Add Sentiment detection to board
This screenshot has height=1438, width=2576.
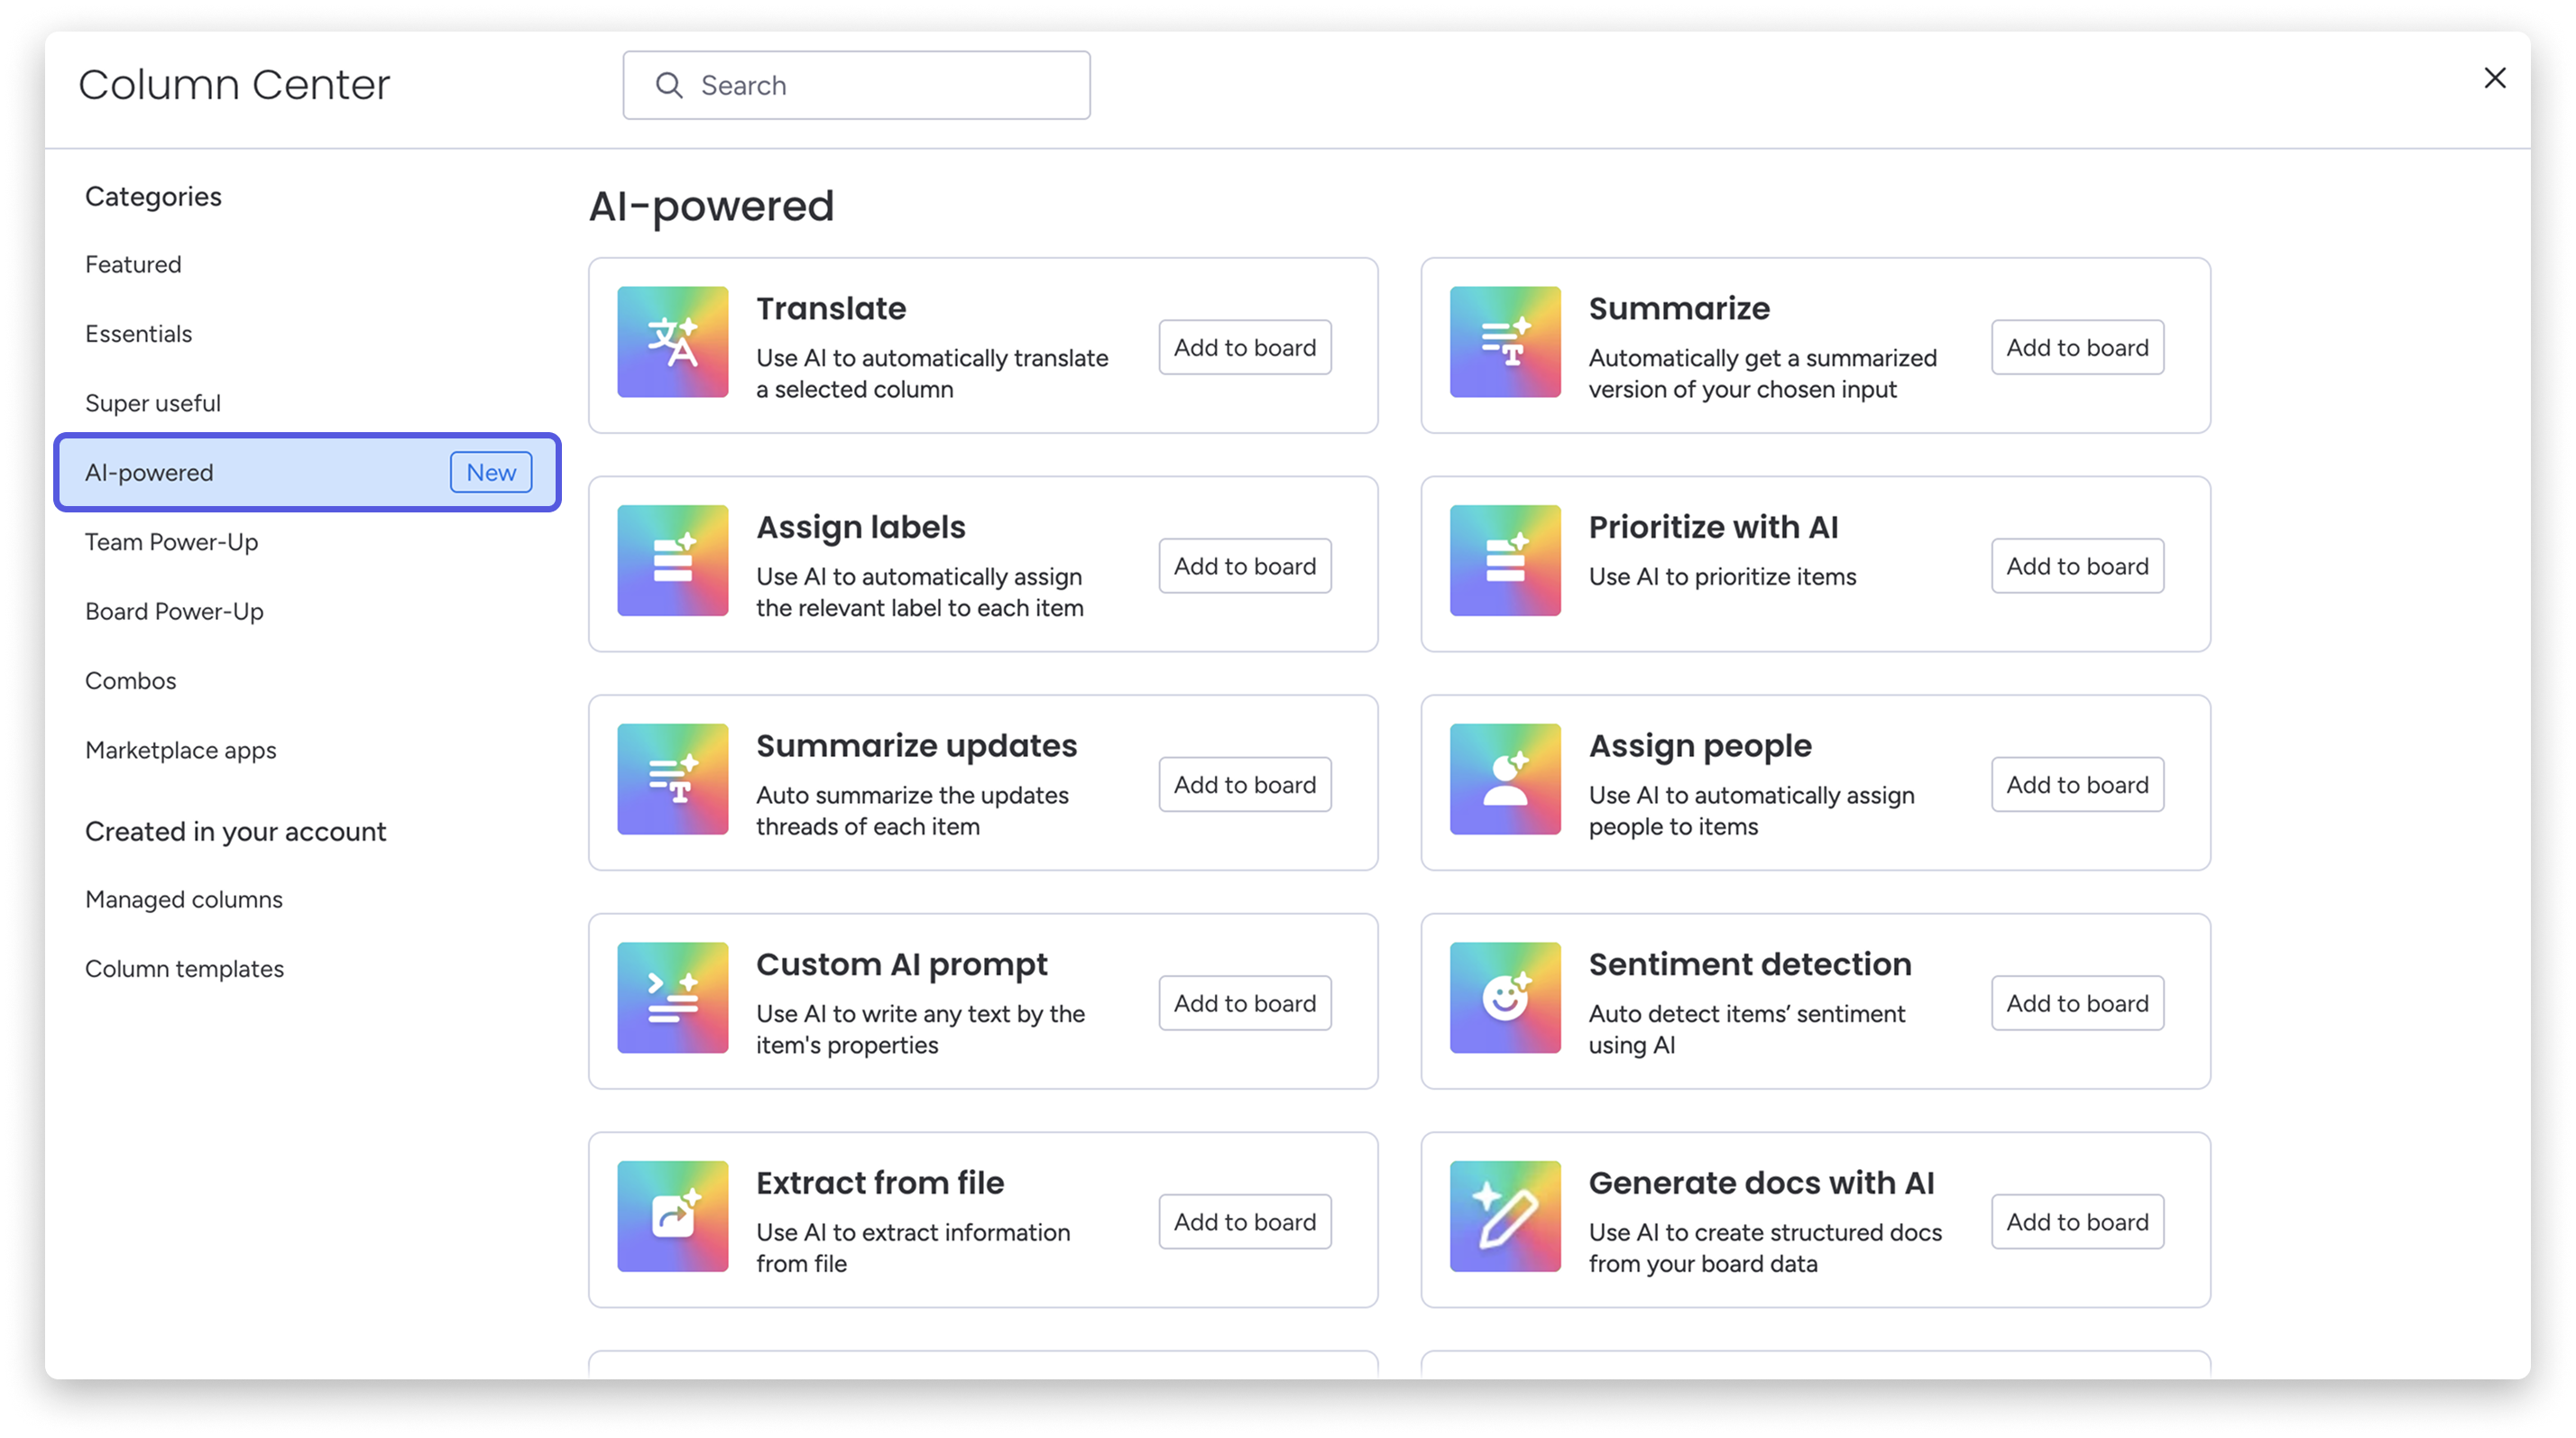[2077, 1003]
